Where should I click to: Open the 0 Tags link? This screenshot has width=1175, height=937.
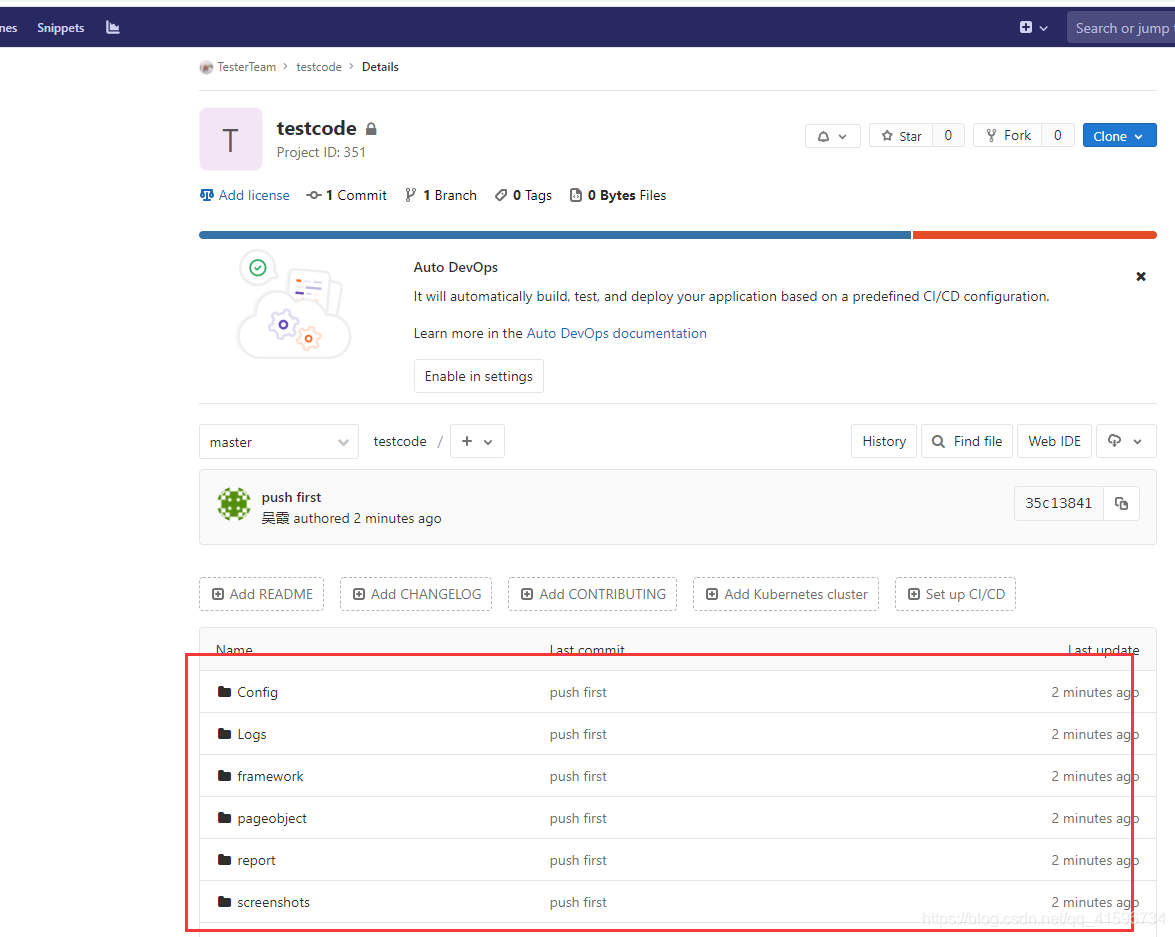click(523, 195)
